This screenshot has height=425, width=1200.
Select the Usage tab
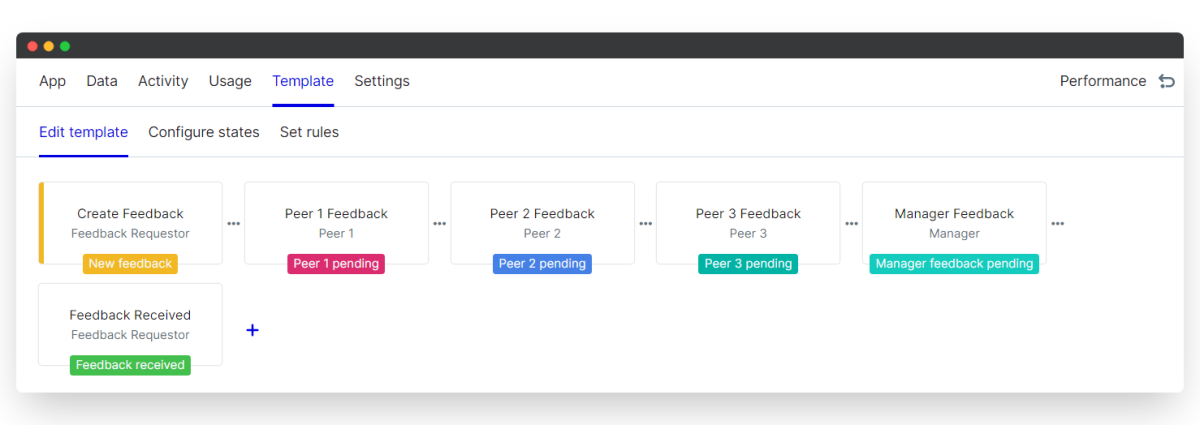tap(230, 81)
